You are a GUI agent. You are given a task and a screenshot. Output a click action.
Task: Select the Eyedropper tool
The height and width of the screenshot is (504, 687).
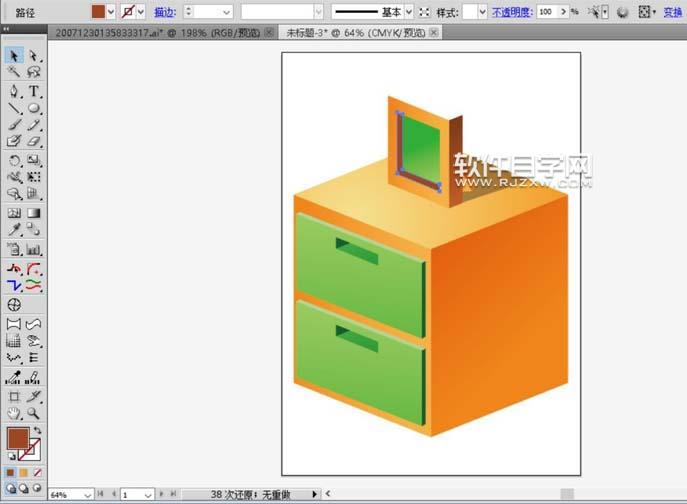click(x=14, y=230)
